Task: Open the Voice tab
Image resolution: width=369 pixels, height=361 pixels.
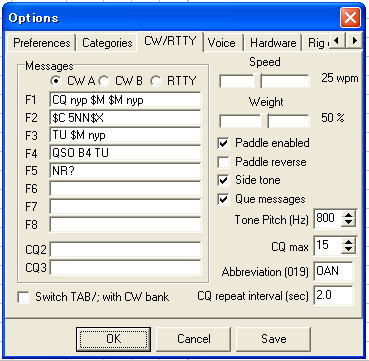Action: (221, 43)
